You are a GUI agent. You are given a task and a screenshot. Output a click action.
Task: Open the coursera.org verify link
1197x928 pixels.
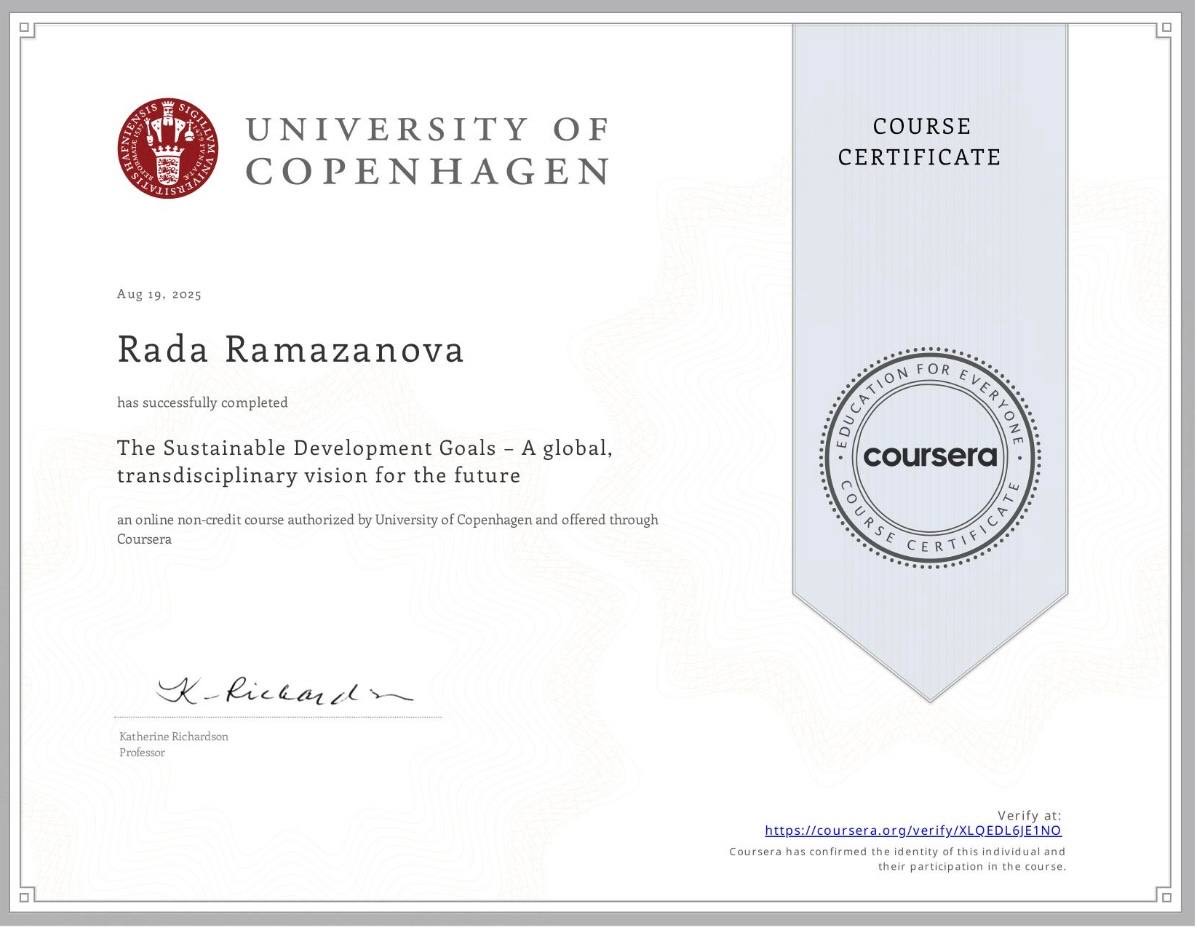pos(912,830)
